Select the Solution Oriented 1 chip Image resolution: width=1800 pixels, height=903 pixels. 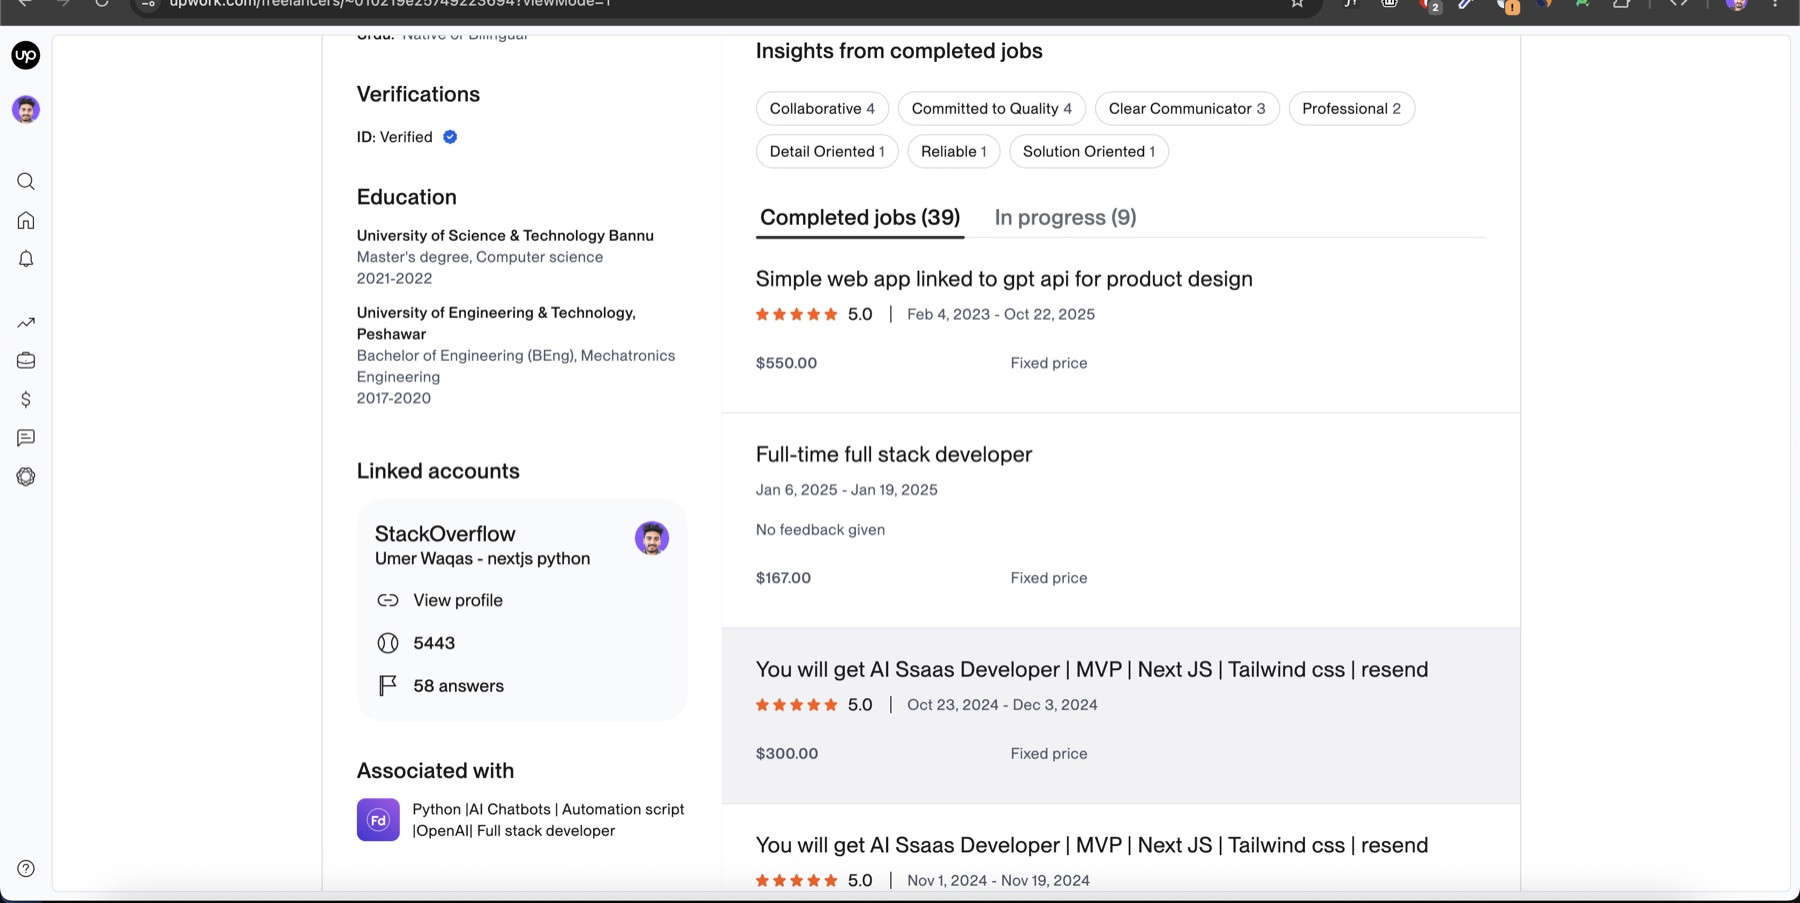(x=1089, y=152)
